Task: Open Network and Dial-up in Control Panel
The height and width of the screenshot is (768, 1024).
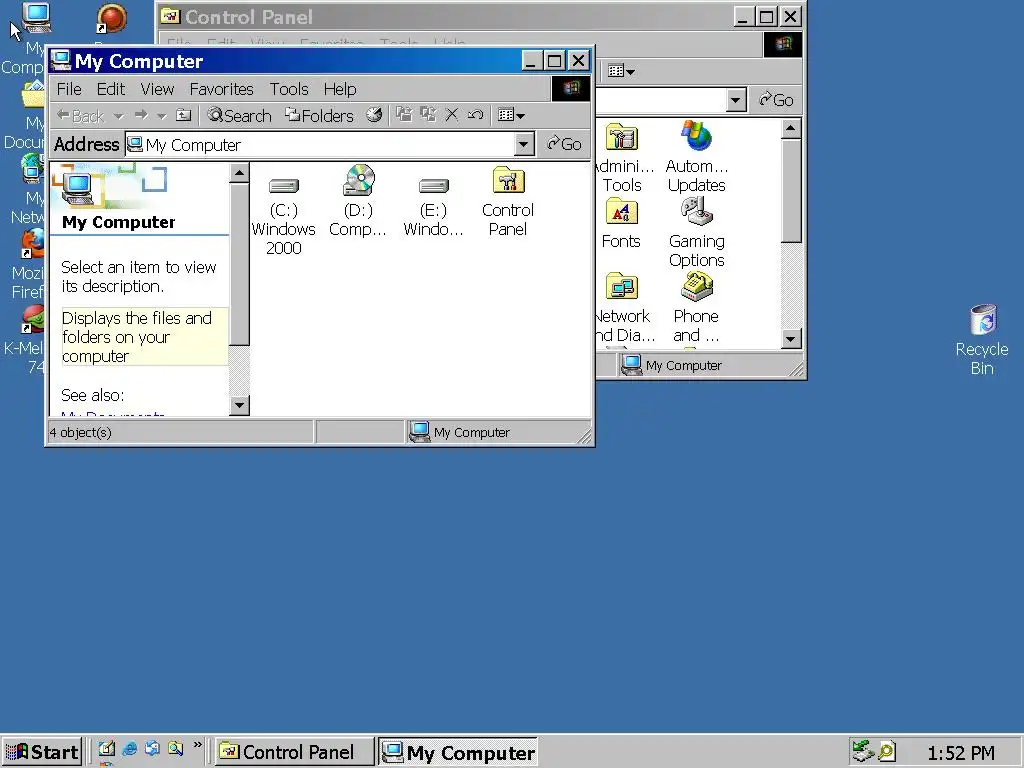Action: (624, 308)
